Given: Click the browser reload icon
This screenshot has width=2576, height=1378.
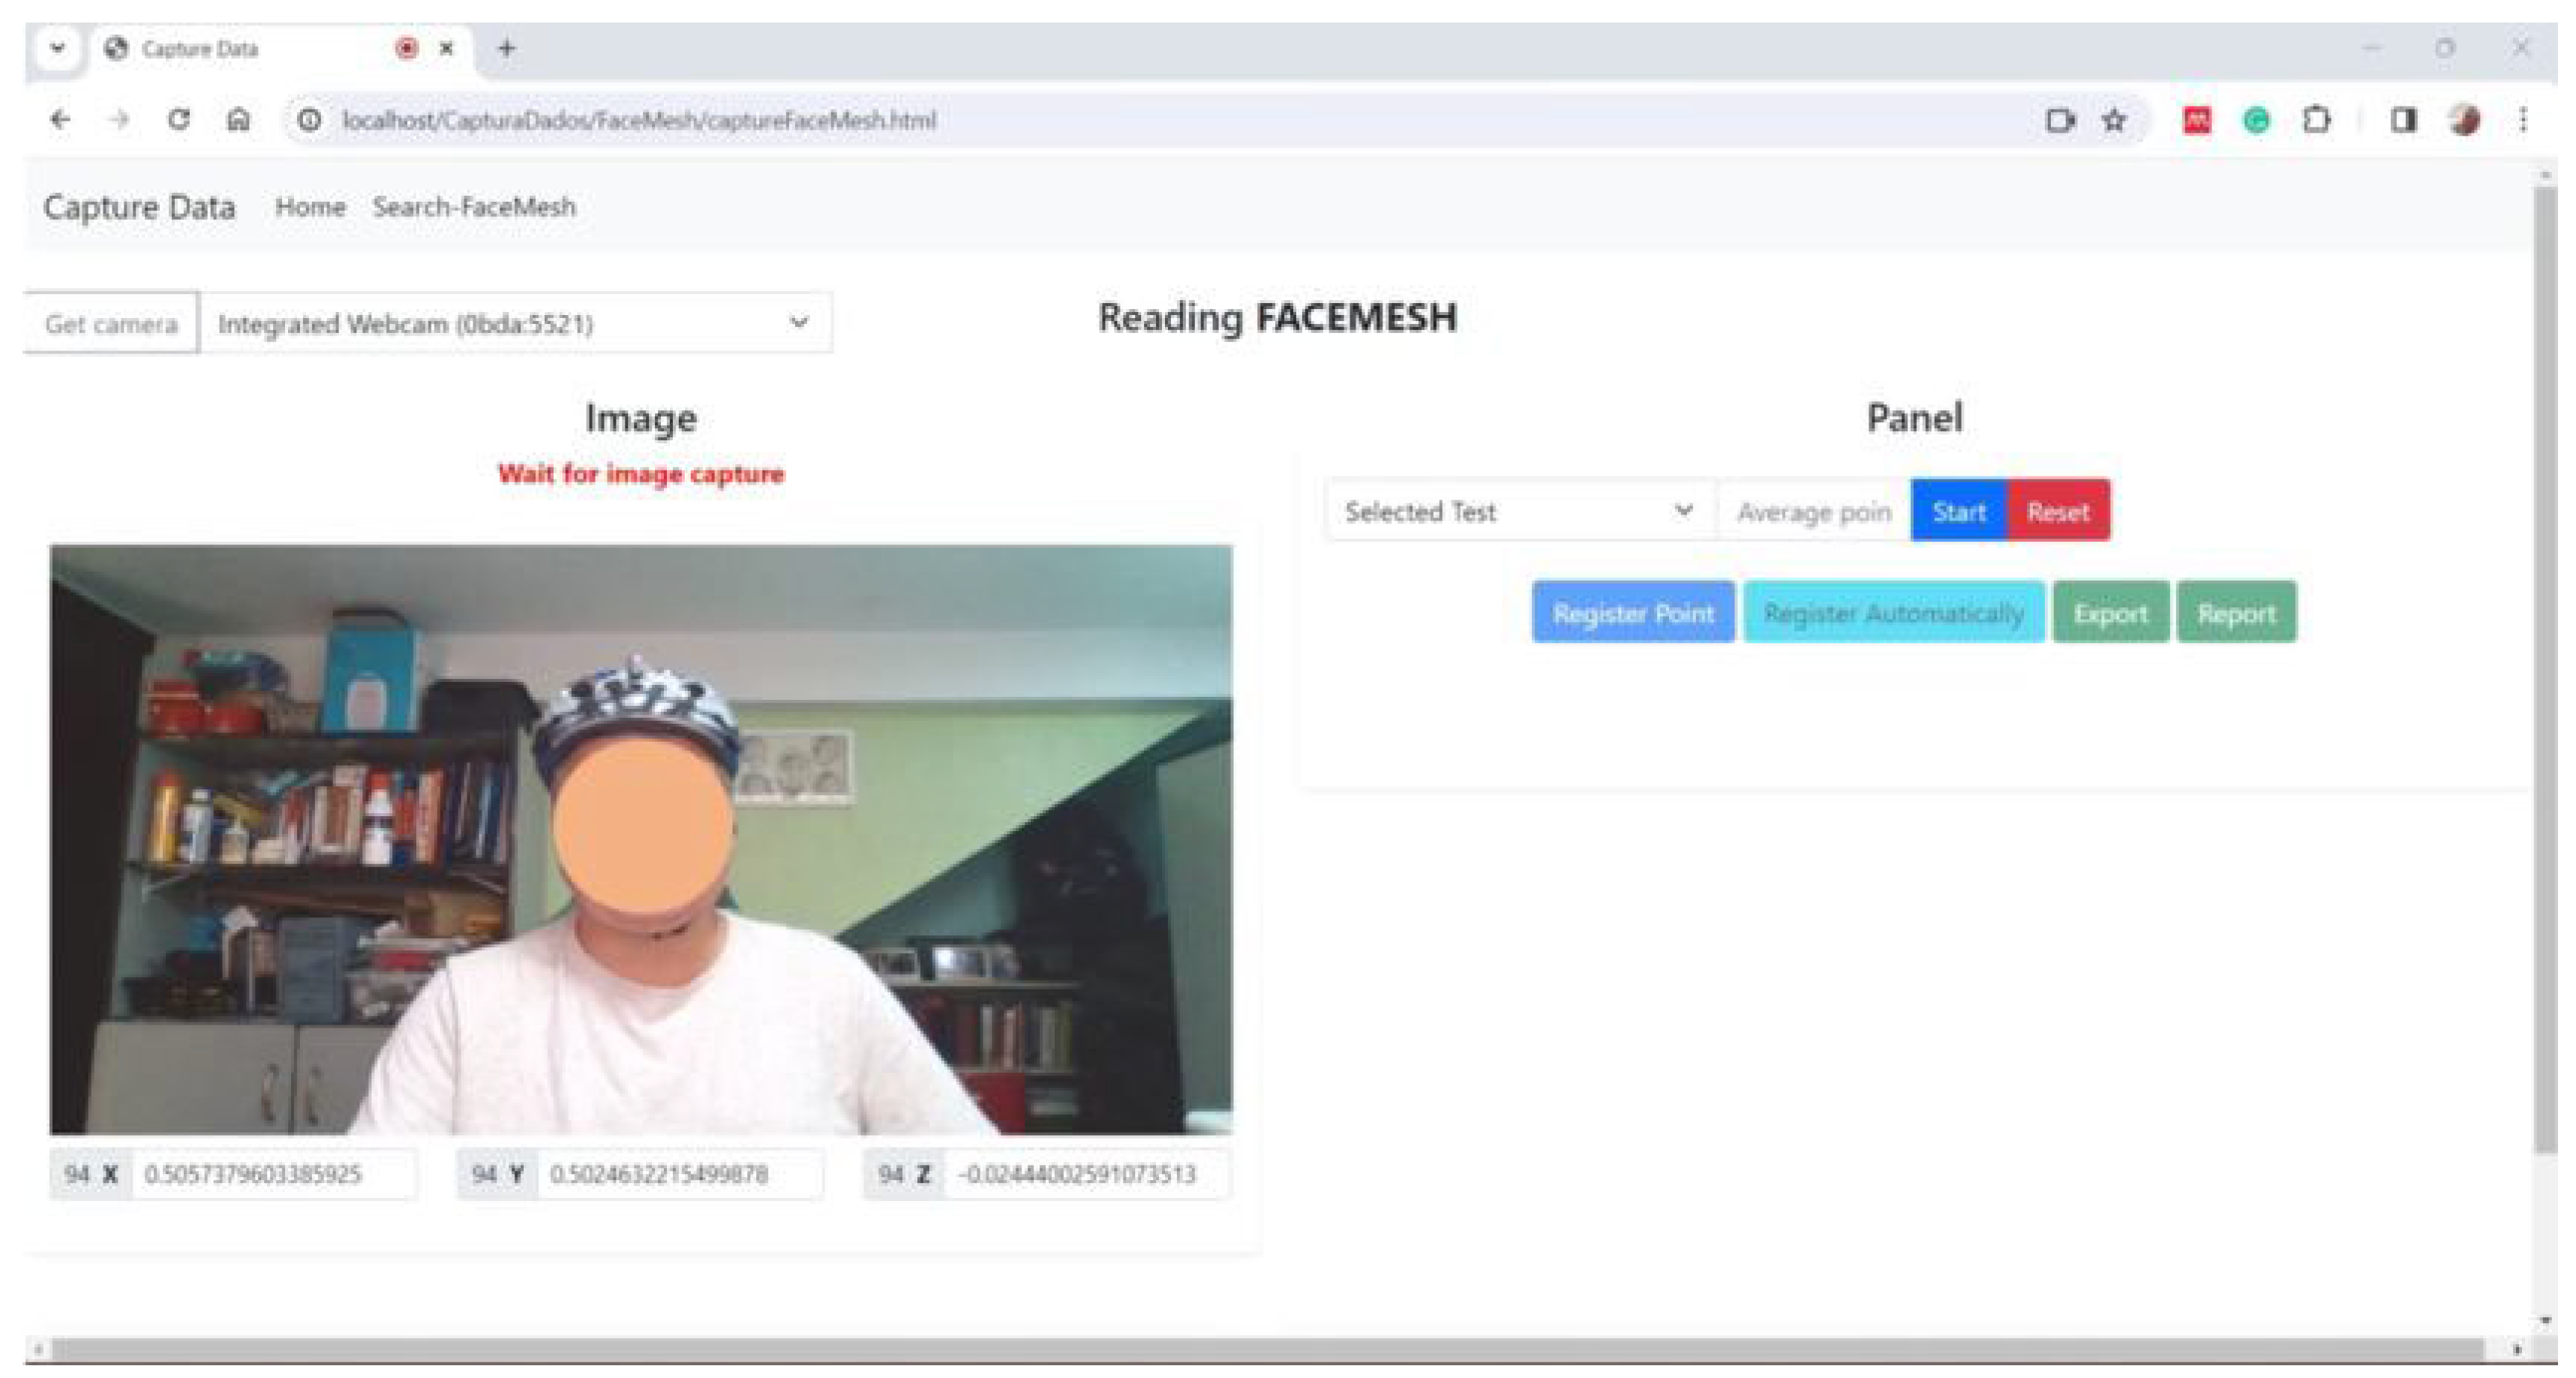Looking at the screenshot, I should (x=179, y=120).
